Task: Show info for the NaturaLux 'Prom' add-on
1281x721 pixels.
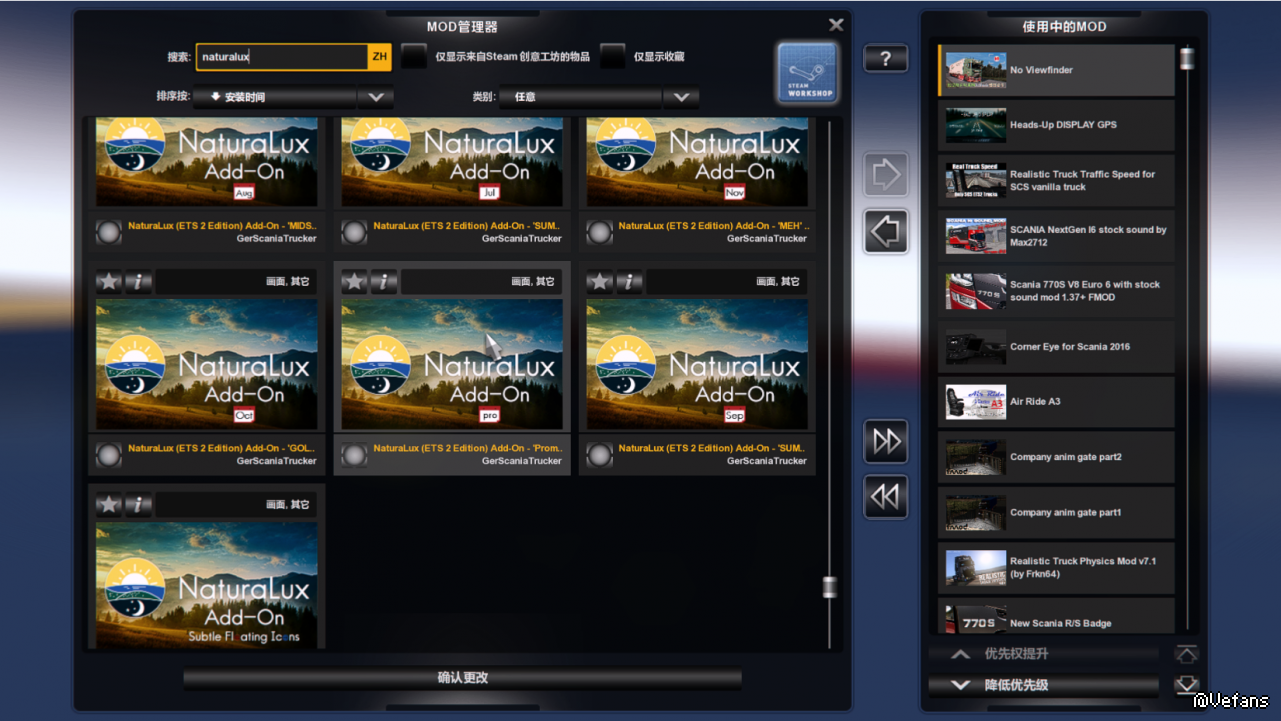Action: 385,282
